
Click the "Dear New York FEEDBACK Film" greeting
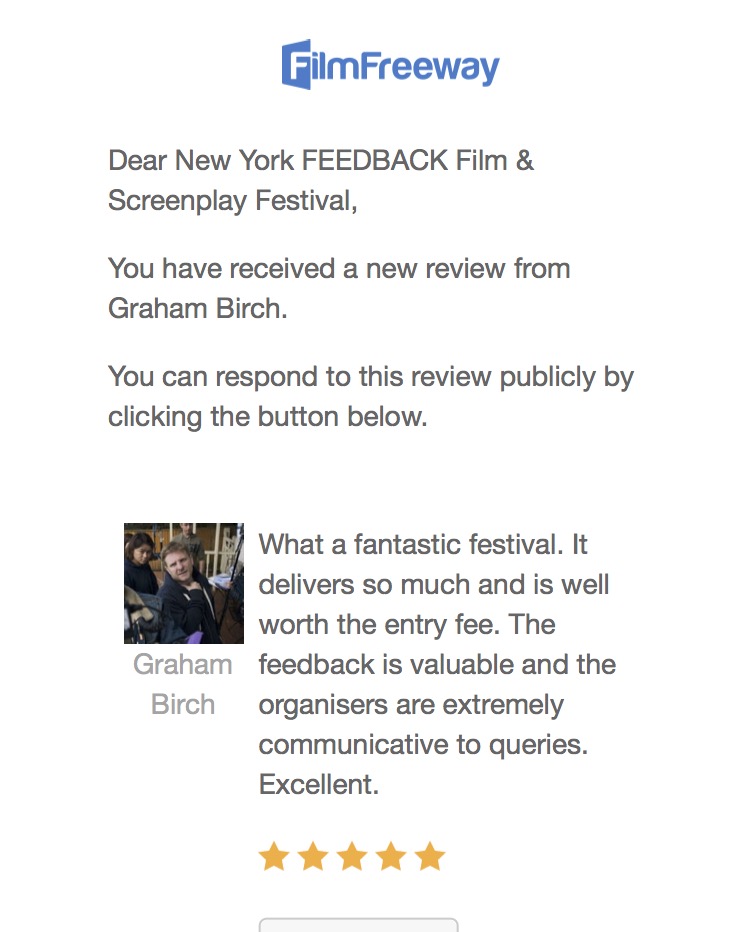tap(321, 160)
